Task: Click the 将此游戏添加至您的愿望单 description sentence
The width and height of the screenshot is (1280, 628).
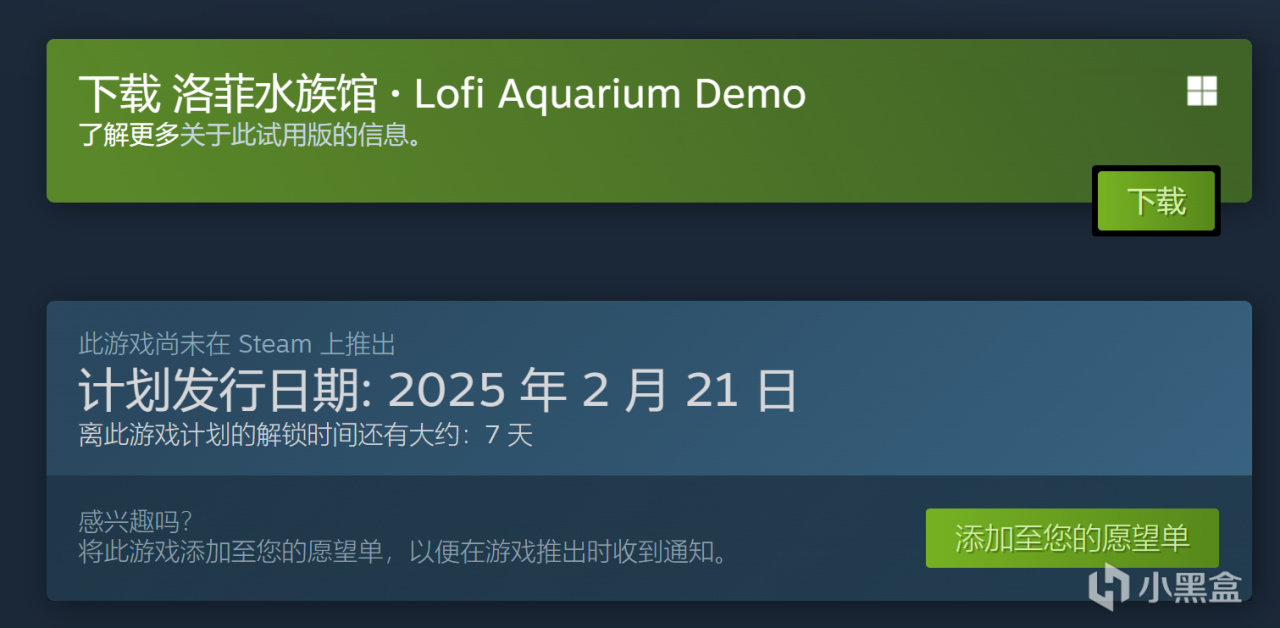Action: [x=403, y=551]
